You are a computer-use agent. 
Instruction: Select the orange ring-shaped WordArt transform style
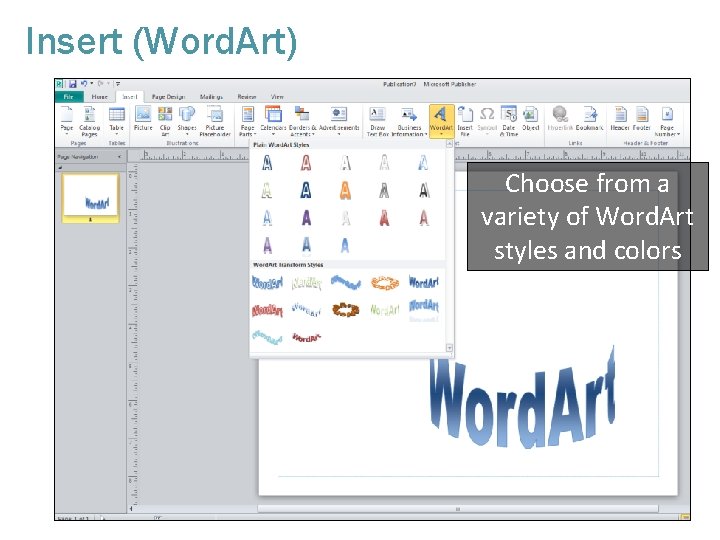(x=385, y=283)
